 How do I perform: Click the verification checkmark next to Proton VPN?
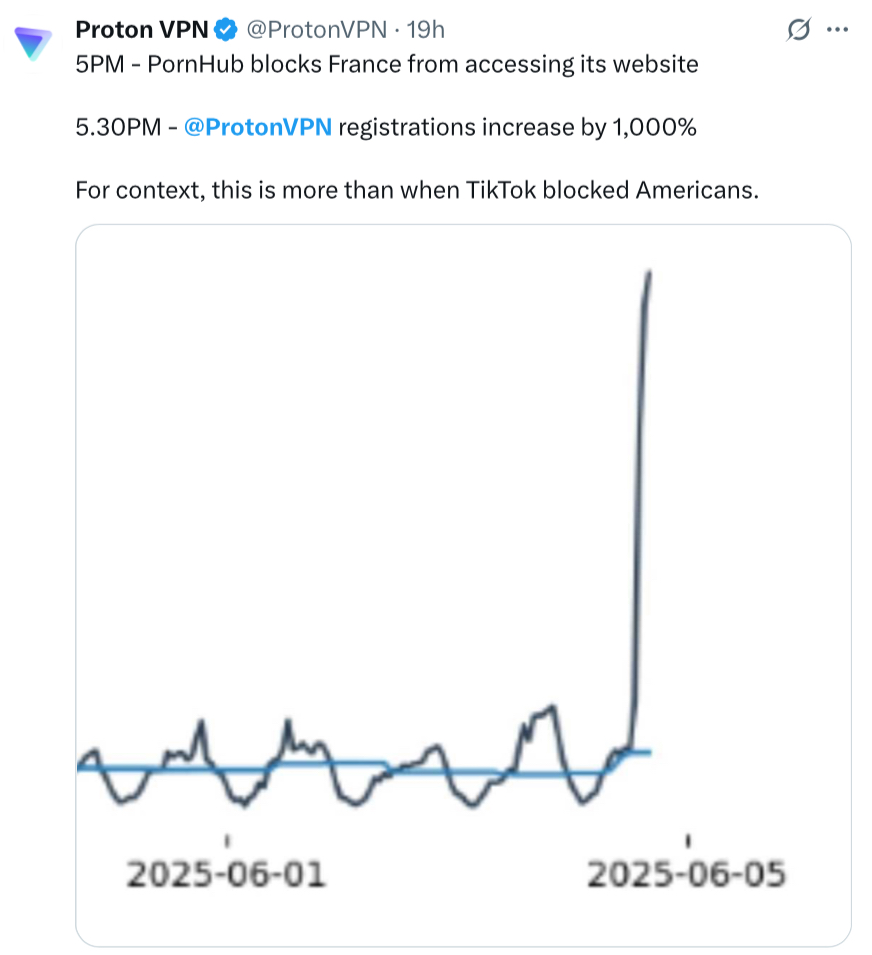tap(224, 30)
